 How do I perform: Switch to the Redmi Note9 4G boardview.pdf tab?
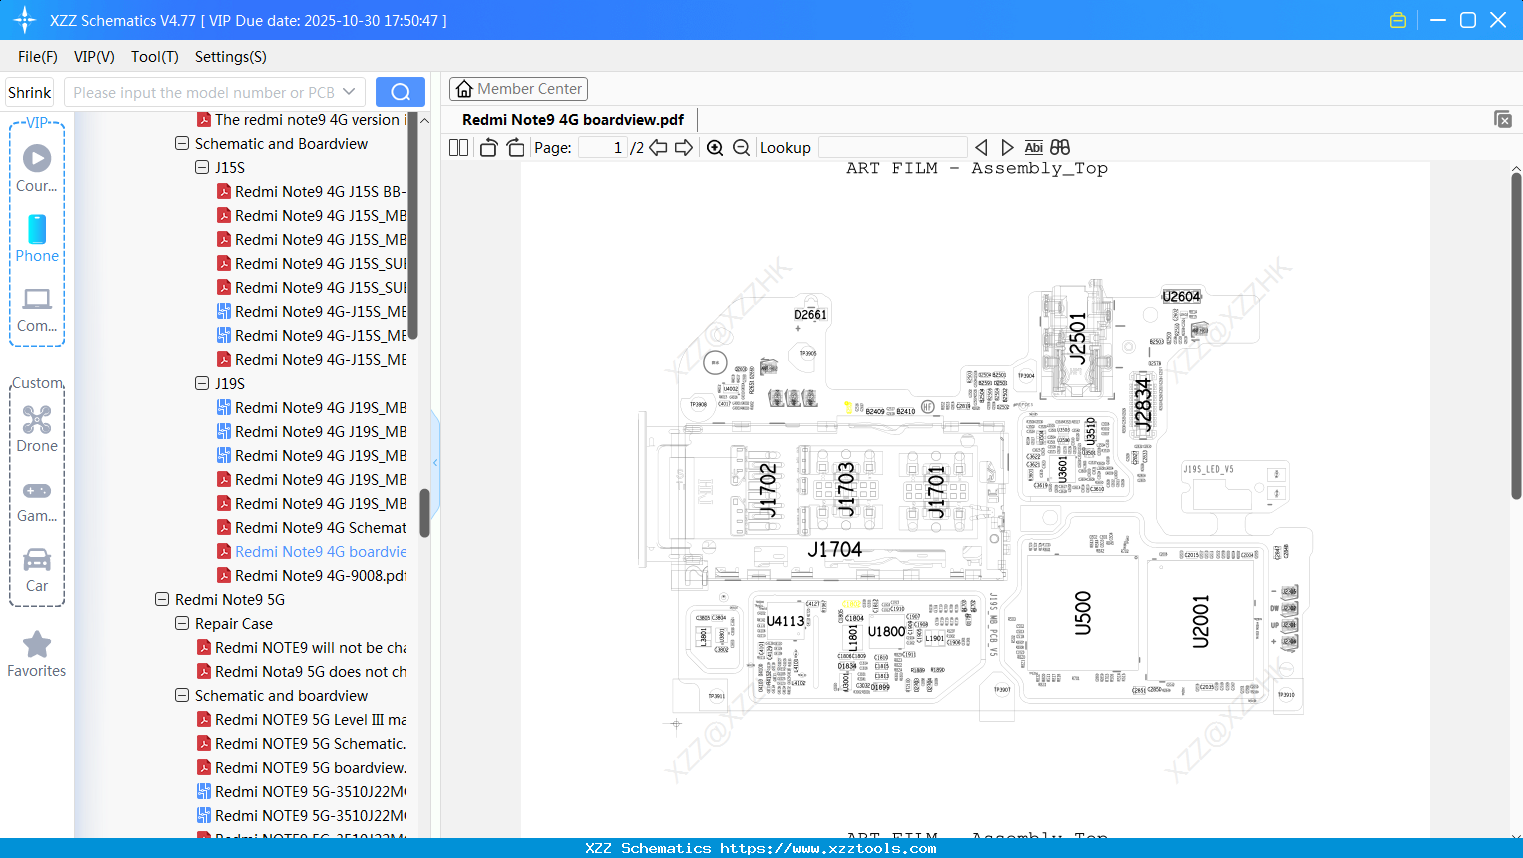coord(573,119)
